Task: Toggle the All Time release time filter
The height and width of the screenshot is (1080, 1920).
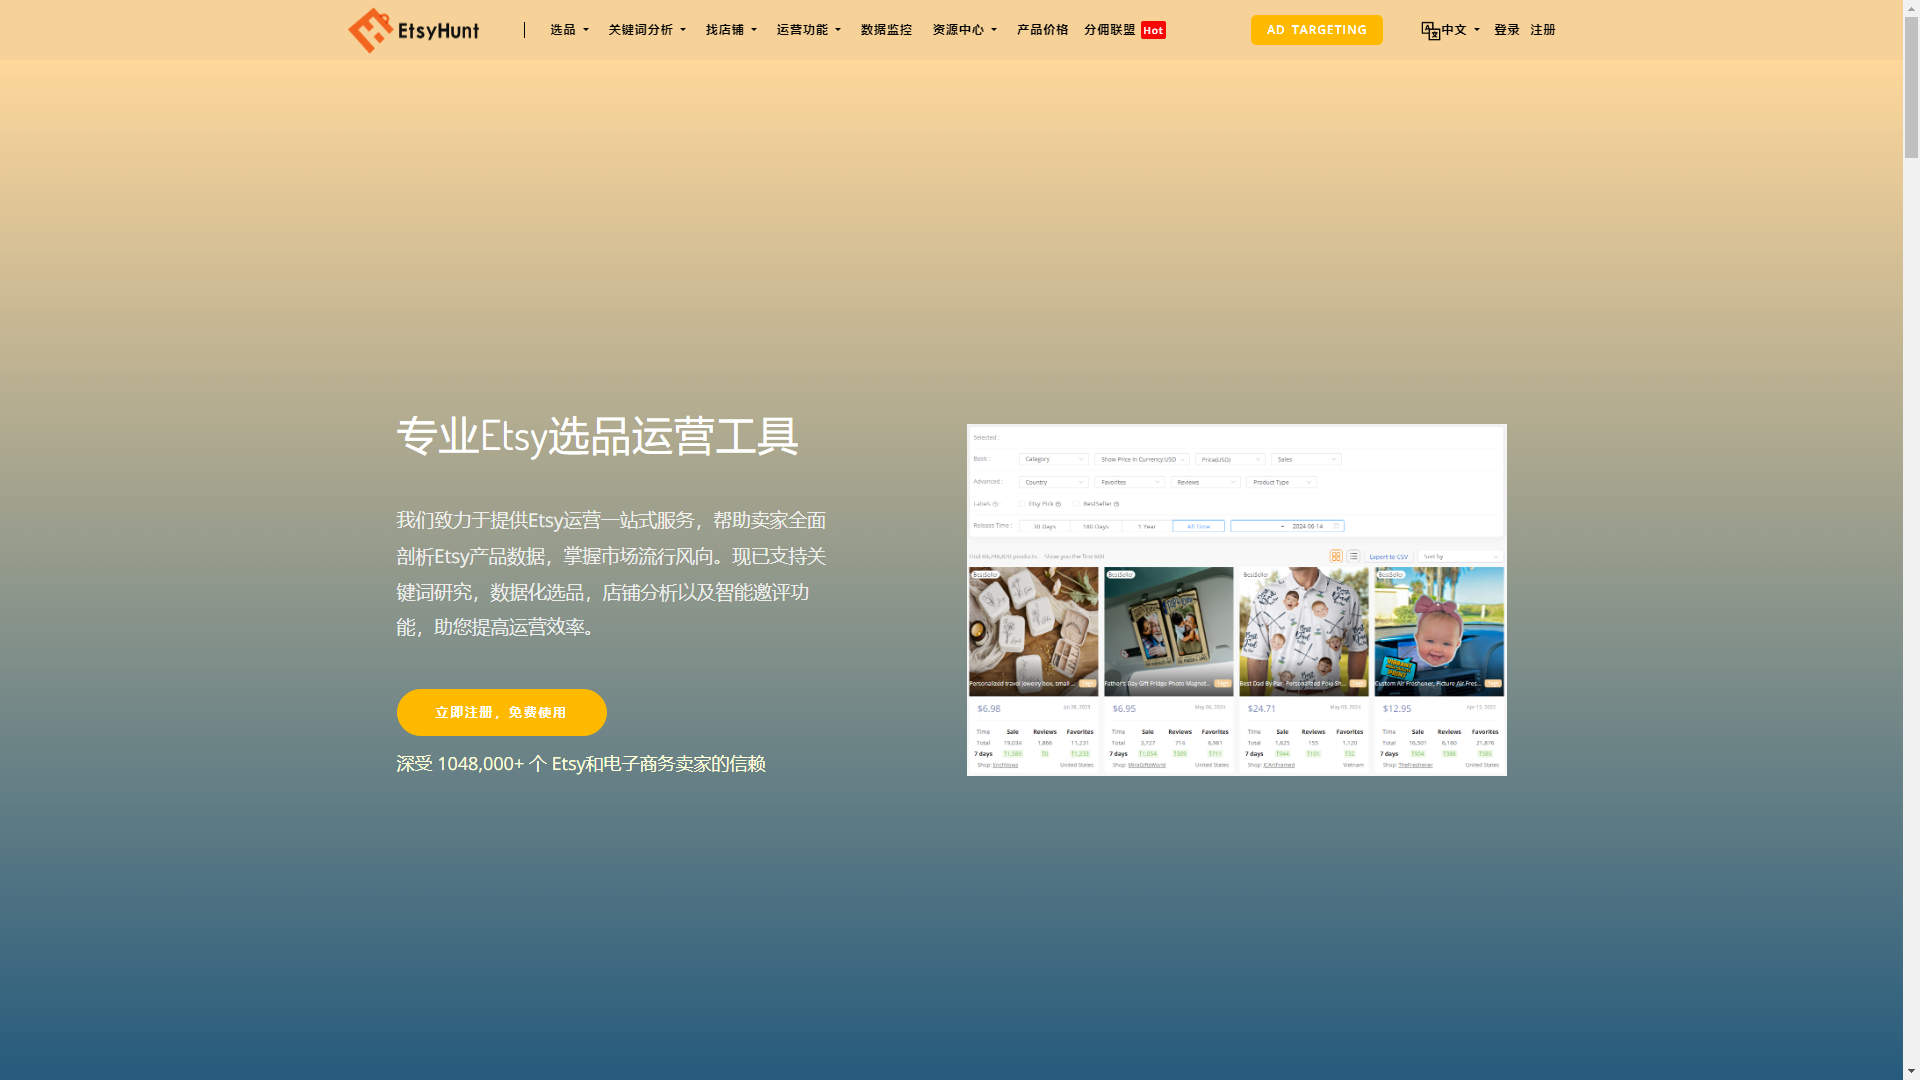Action: coord(1198,526)
